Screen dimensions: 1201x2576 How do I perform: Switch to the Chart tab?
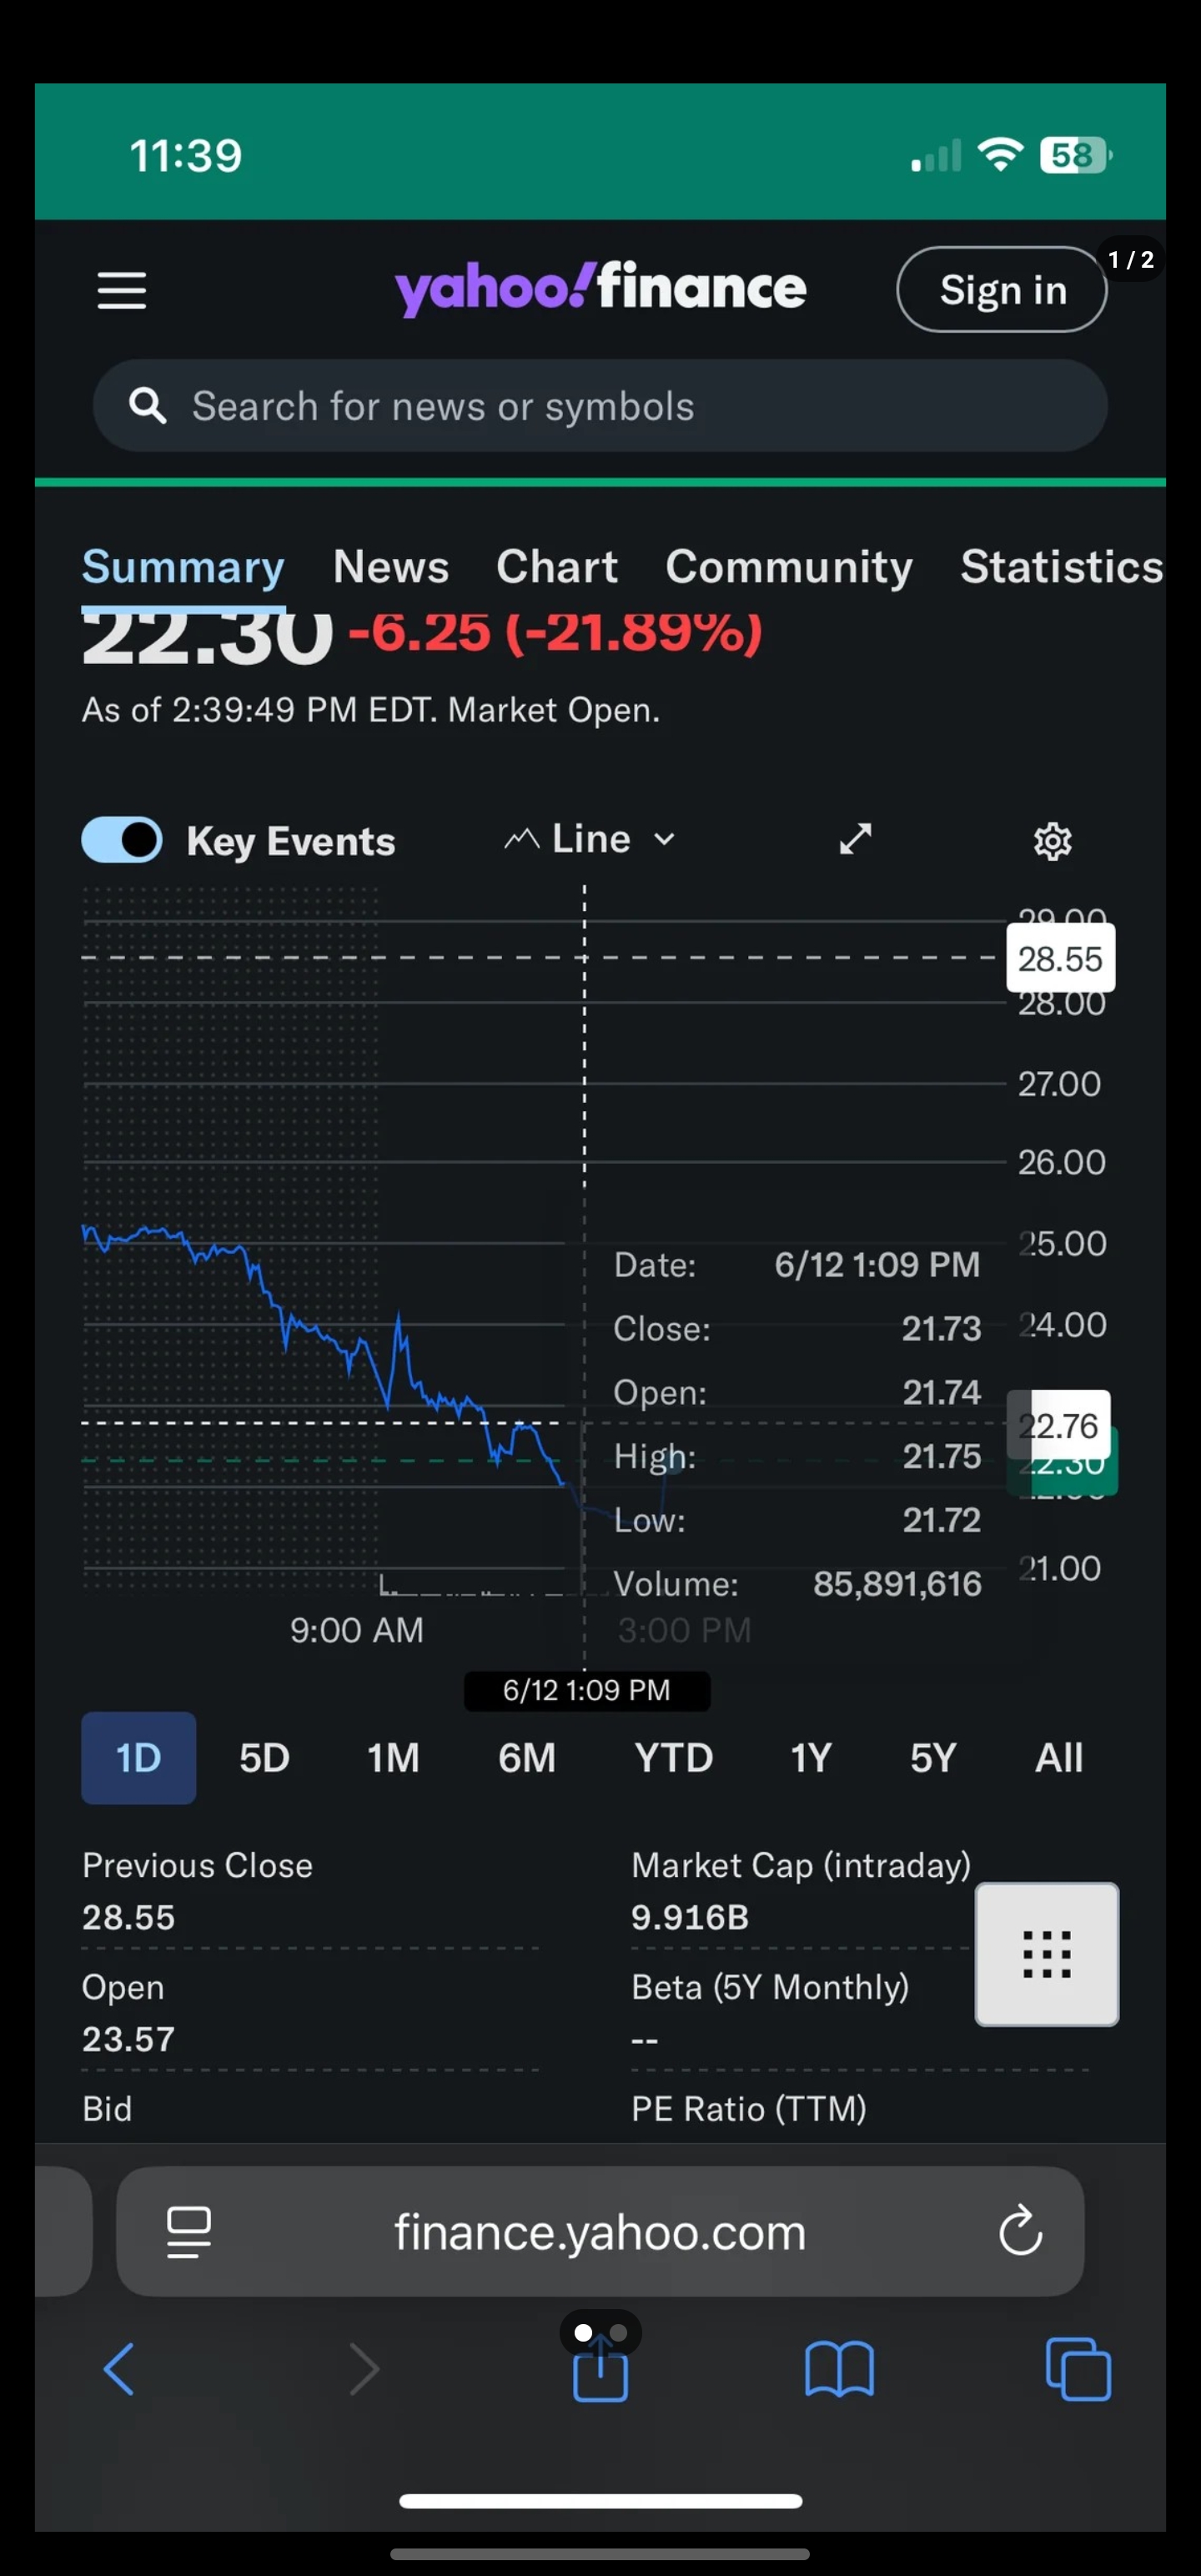[x=557, y=567]
